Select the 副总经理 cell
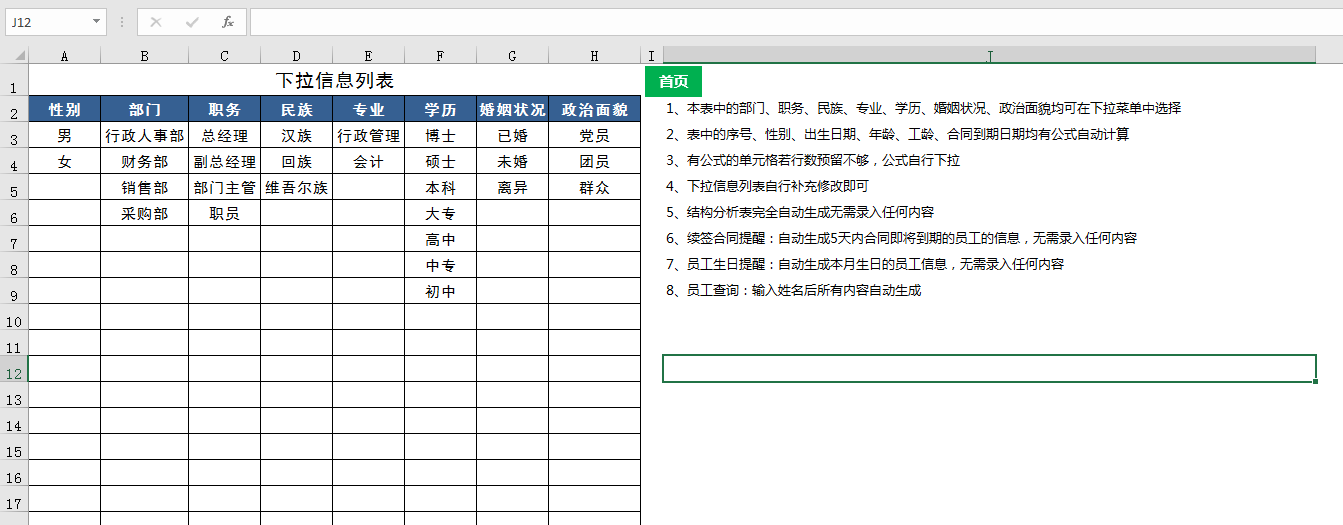 pyautogui.click(x=225, y=161)
